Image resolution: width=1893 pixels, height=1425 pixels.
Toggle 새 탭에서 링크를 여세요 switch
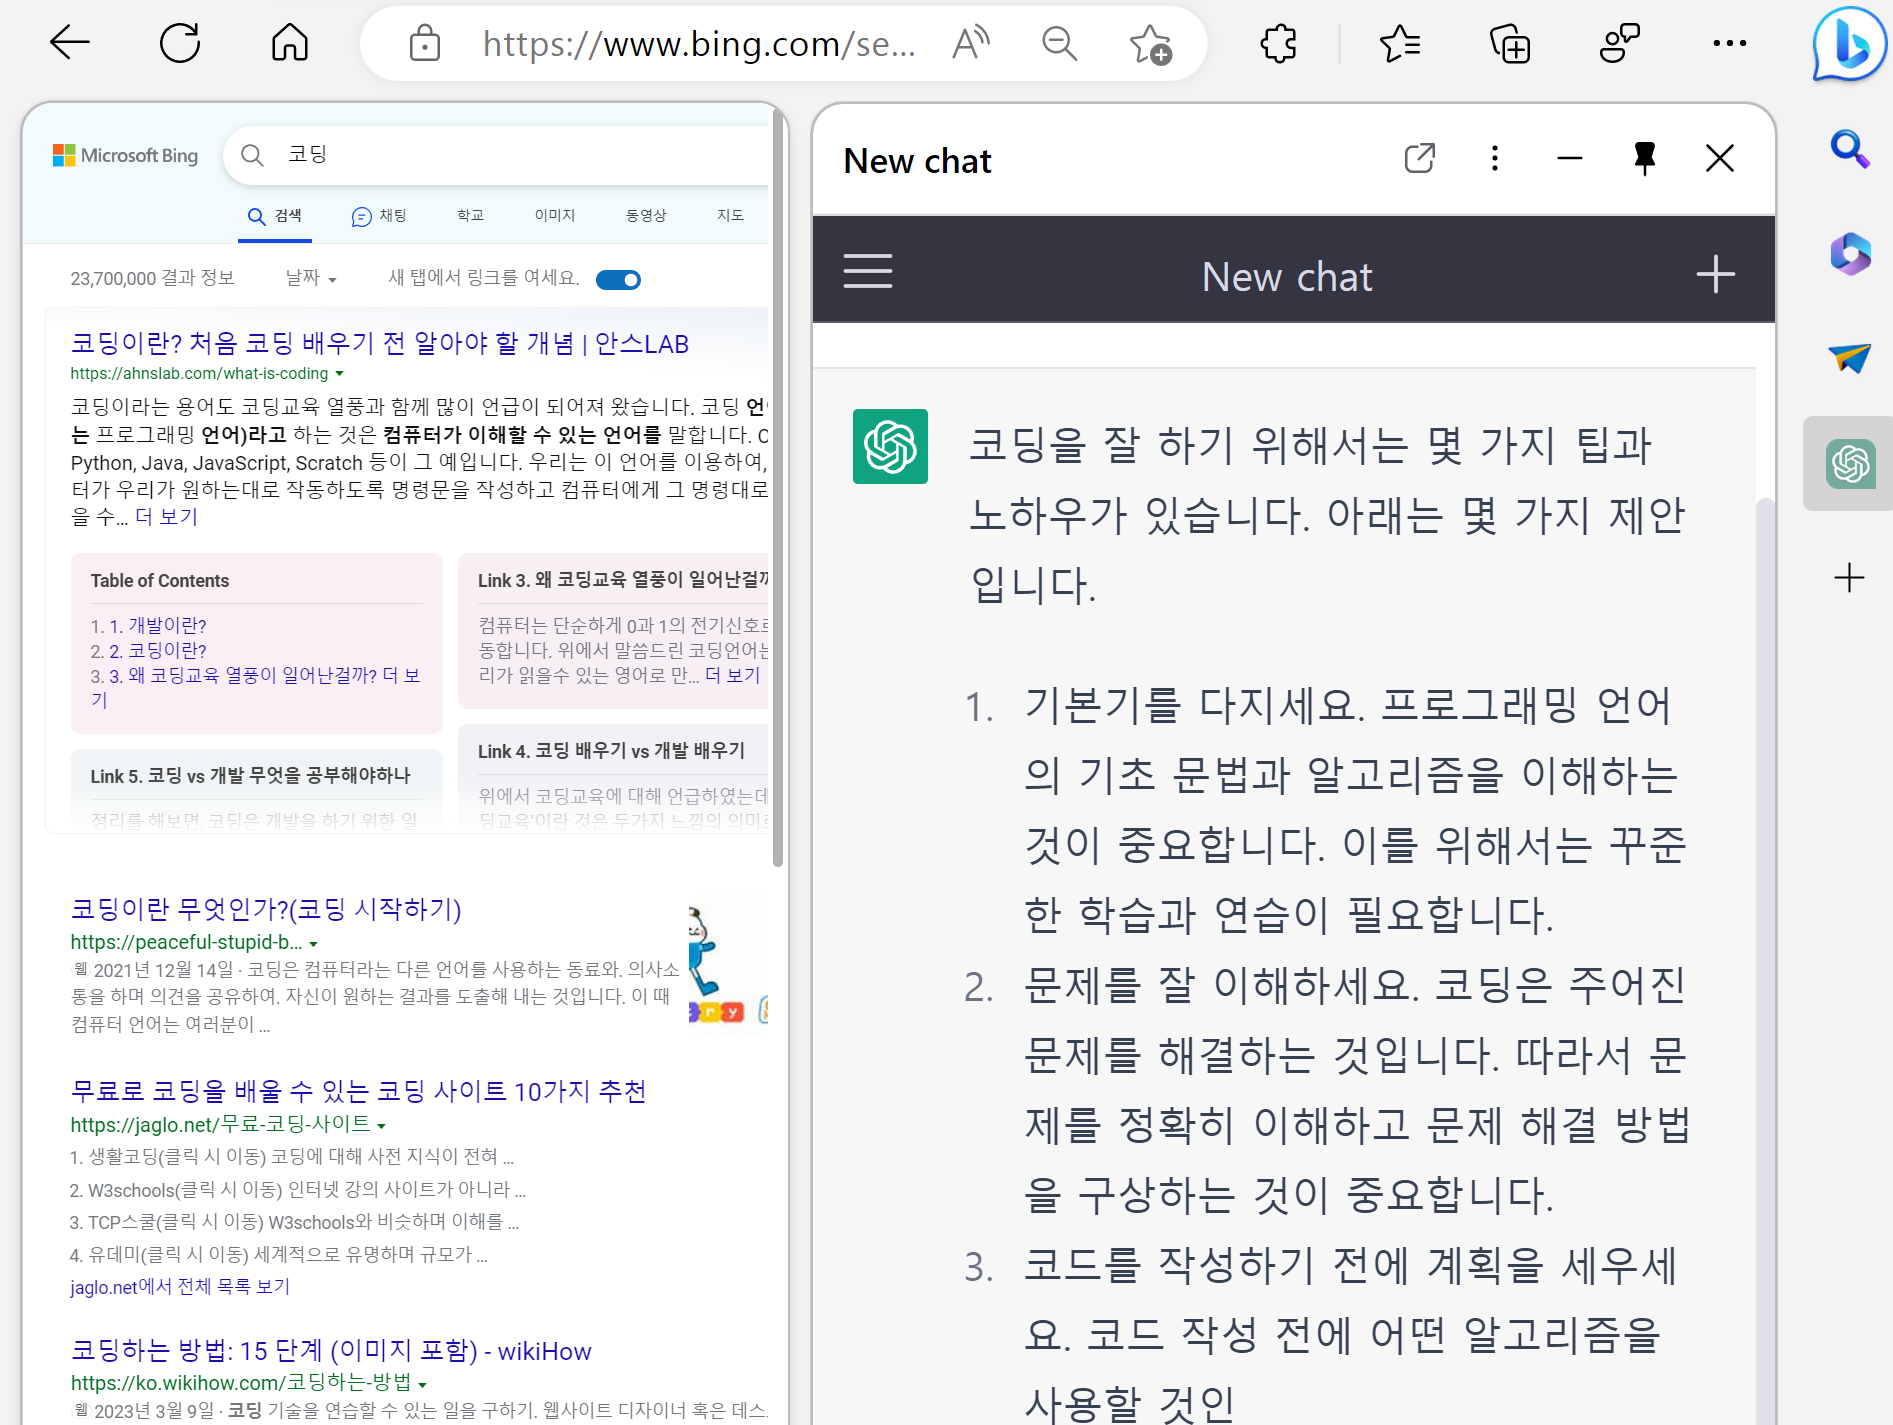point(618,279)
